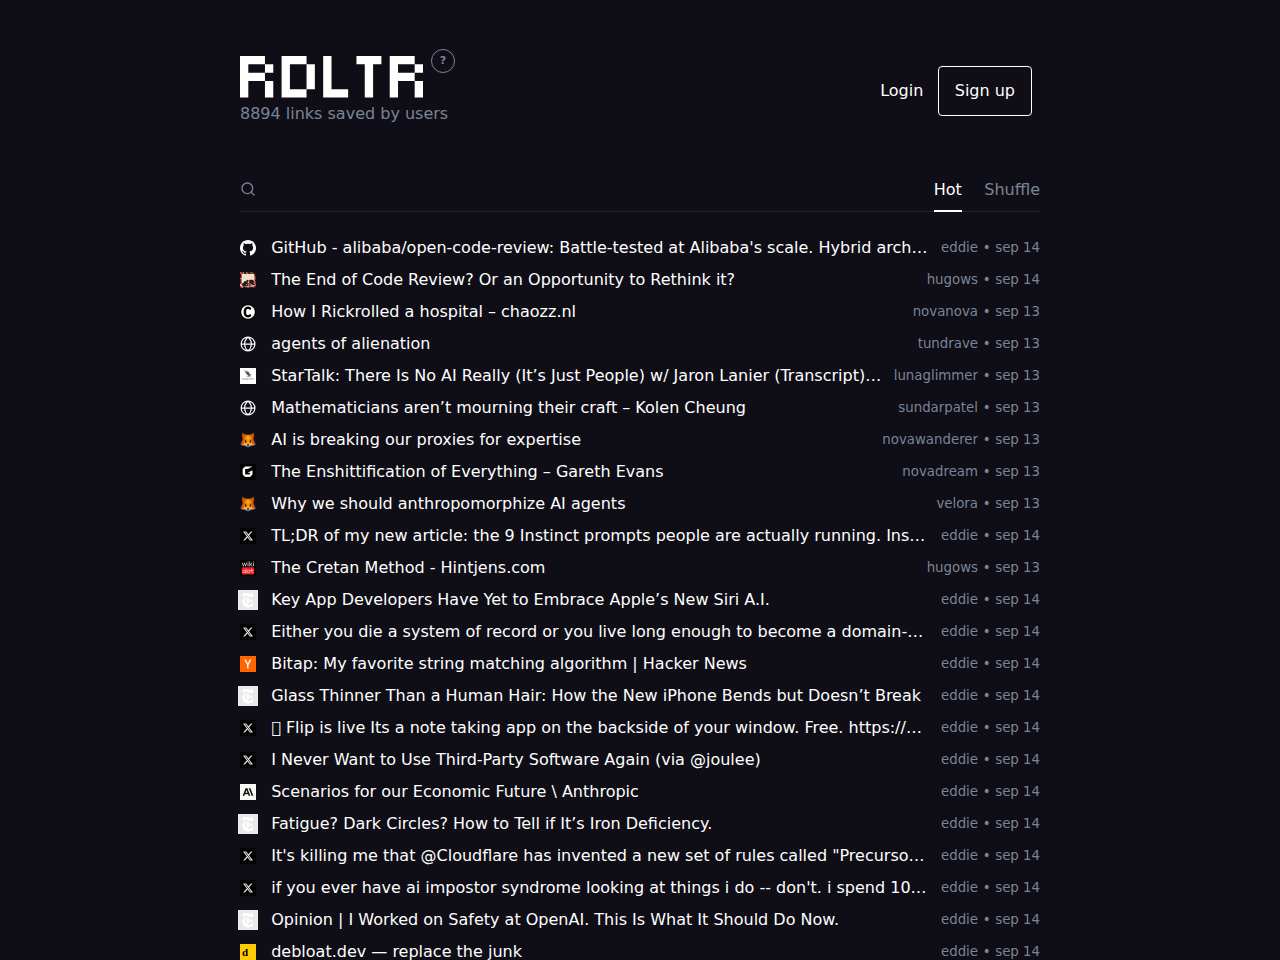Click the Hacker News Y icon beside Bitap
The width and height of the screenshot is (1280, 960).
pos(248,663)
